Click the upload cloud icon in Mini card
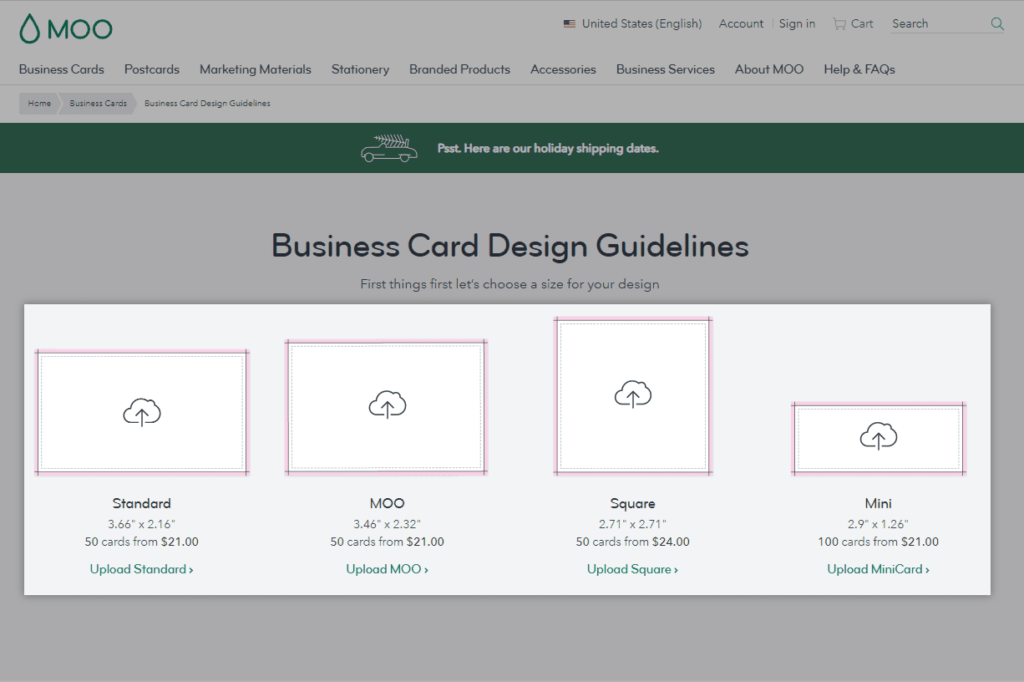The width and height of the screenshot is (1024, 682). click(x=878, y=436)
